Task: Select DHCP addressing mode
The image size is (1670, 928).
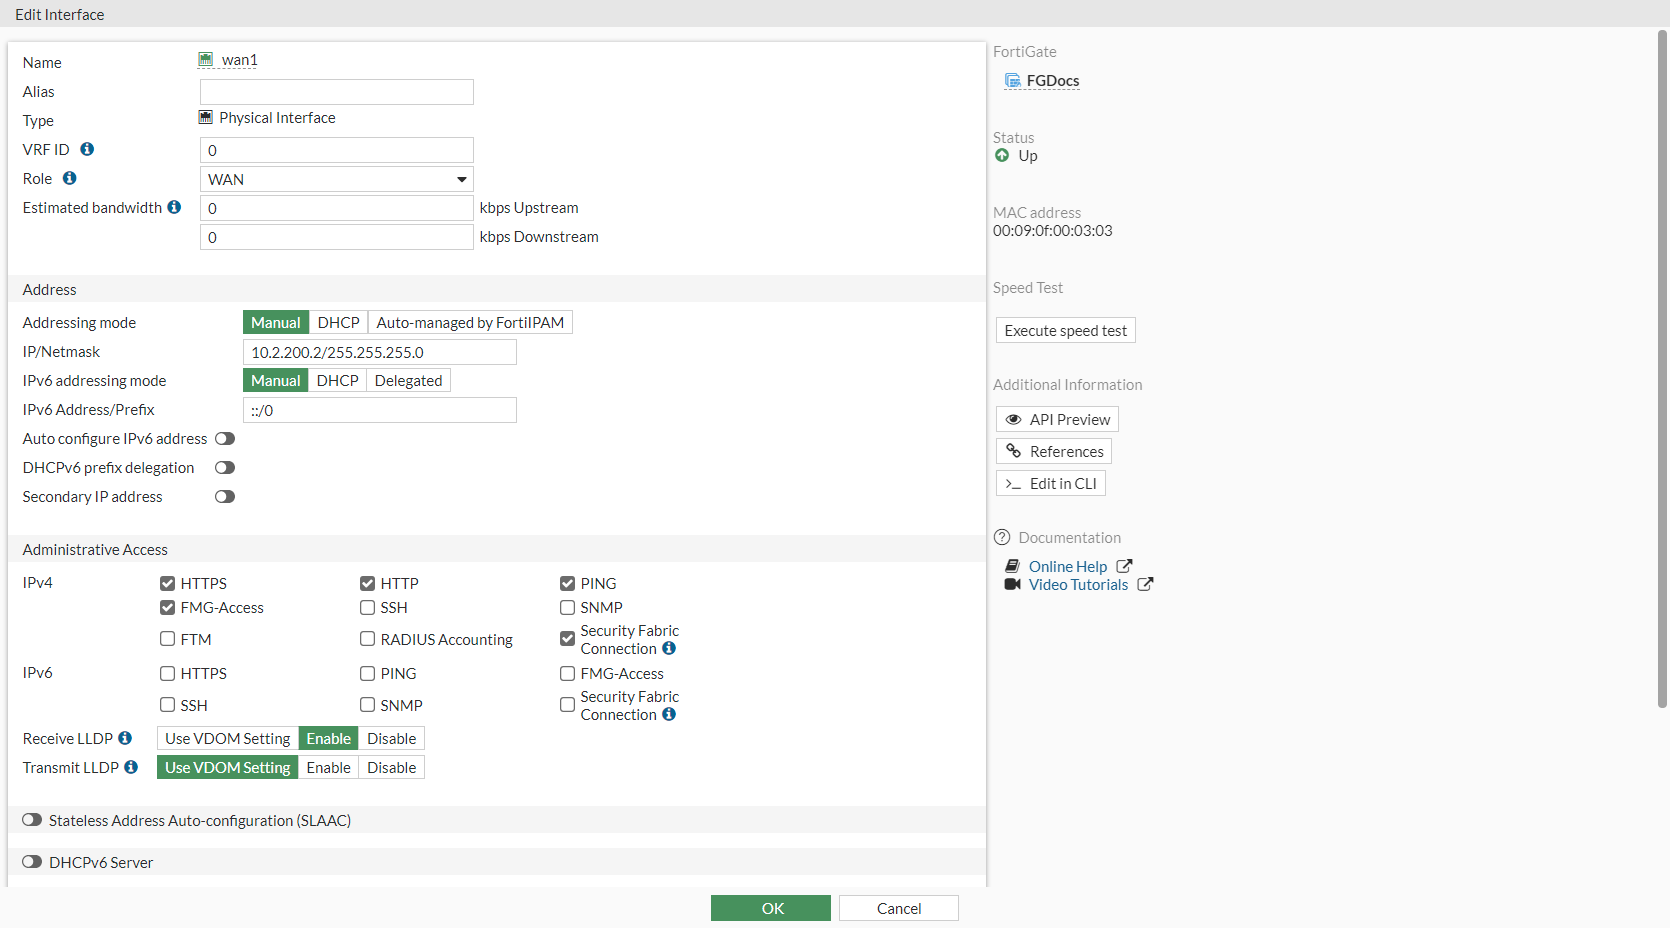Action: (x=338, y=322)
